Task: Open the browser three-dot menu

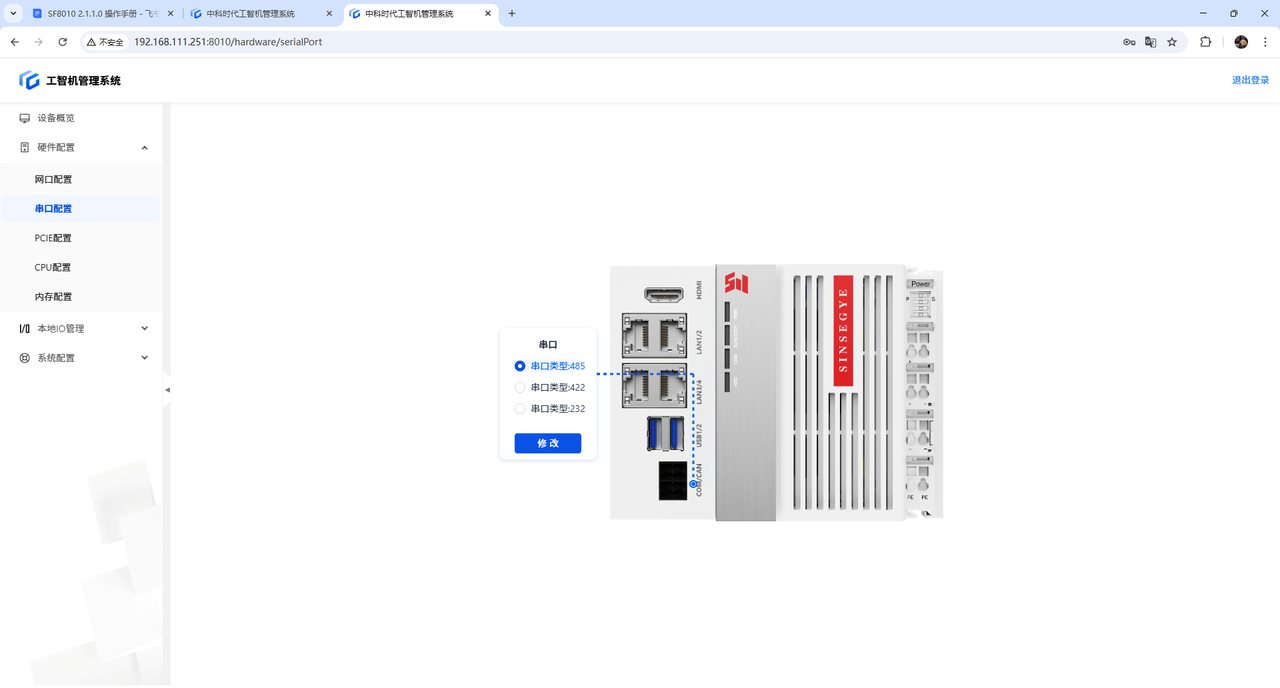Action: coord(1265,42)
